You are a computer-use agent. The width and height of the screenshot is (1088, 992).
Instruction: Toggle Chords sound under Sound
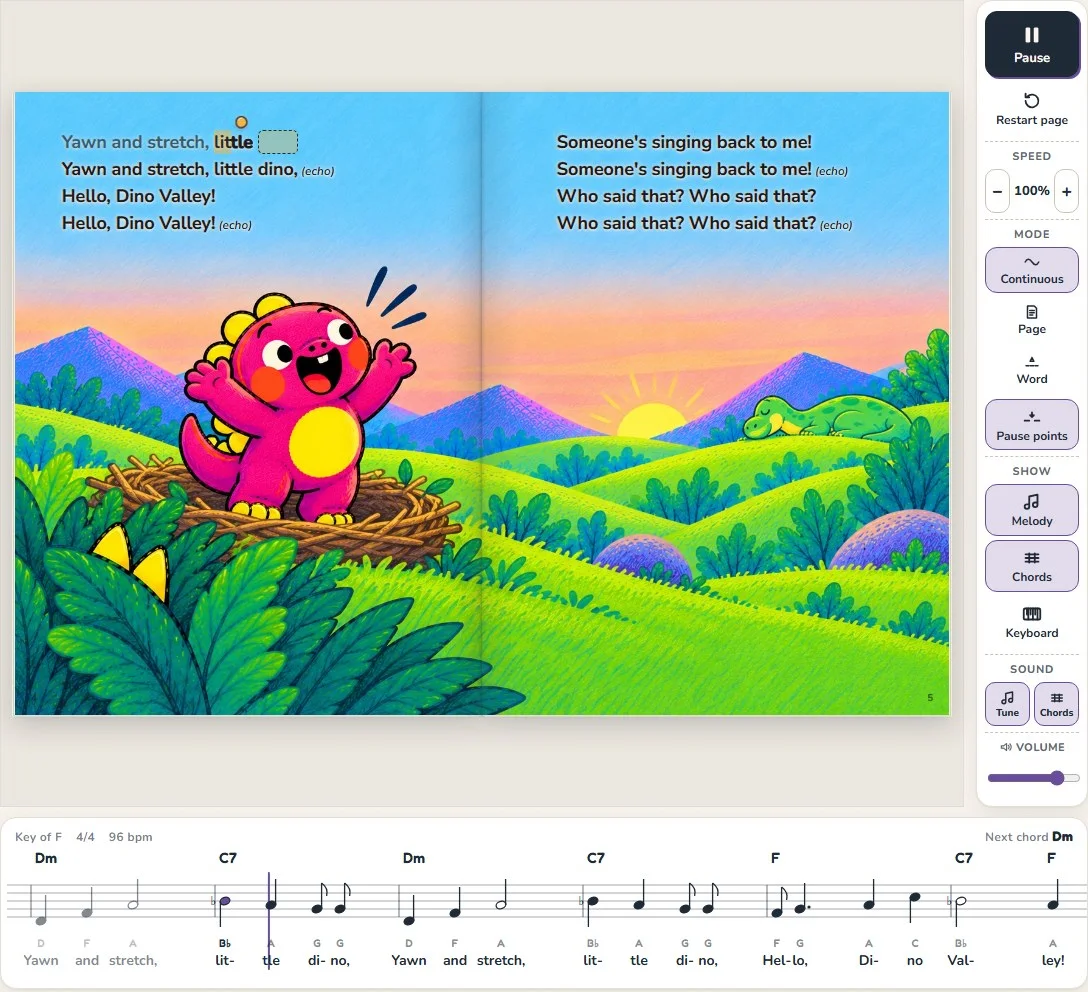[x=1056, y=704]
